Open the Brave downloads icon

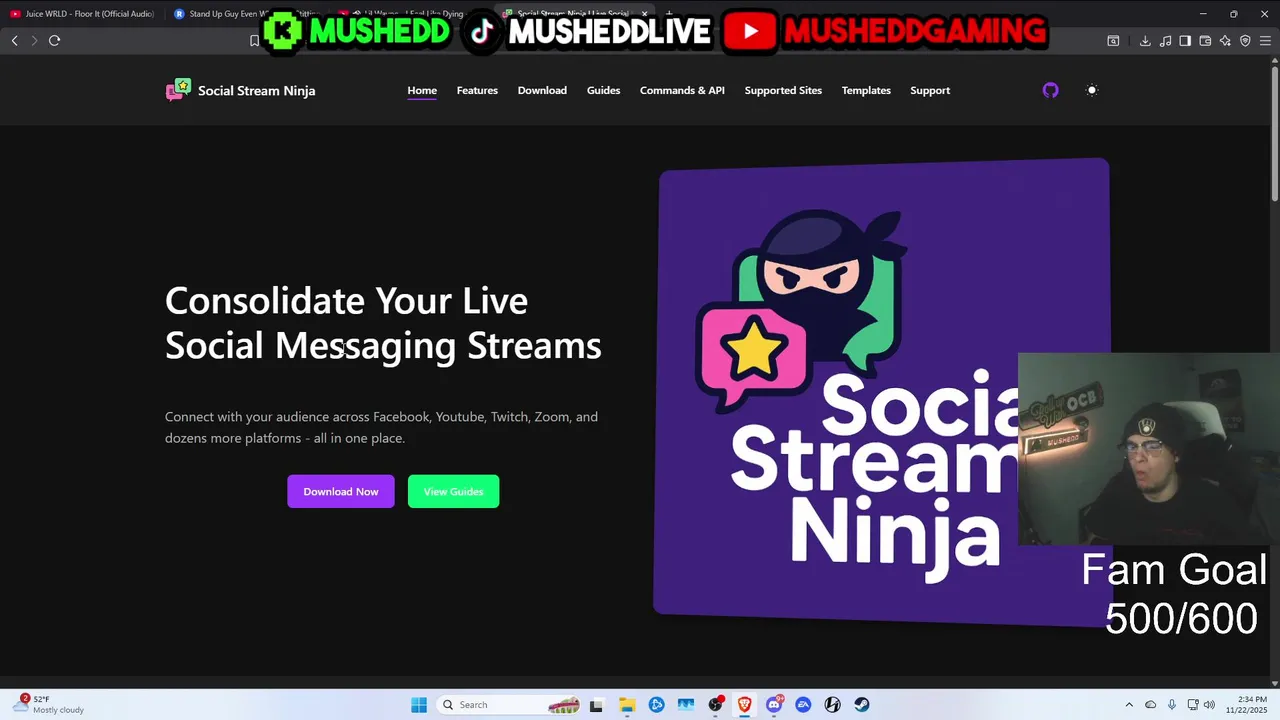tap(1145, 41)
